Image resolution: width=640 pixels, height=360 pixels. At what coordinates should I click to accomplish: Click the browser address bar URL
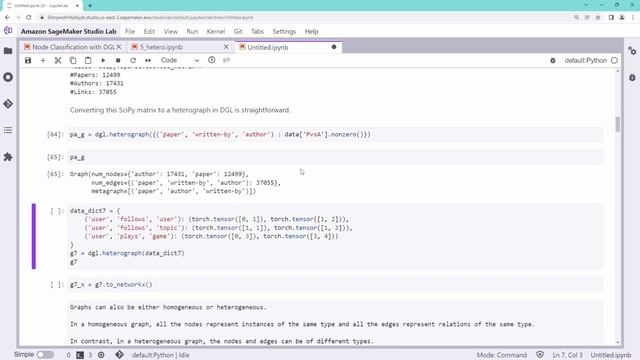150,18
